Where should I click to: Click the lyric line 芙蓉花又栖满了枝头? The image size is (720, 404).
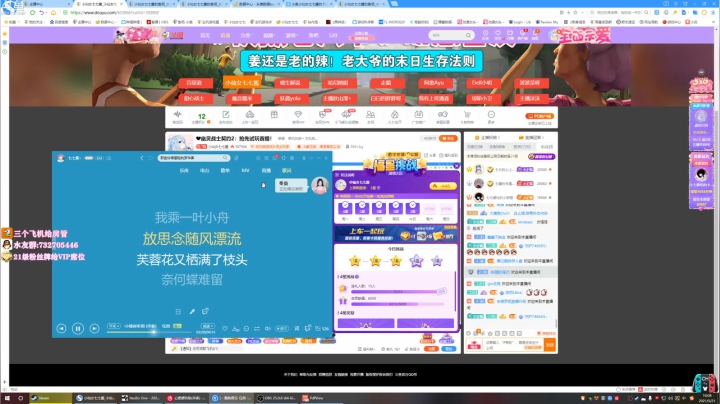[x=192, y=260]
